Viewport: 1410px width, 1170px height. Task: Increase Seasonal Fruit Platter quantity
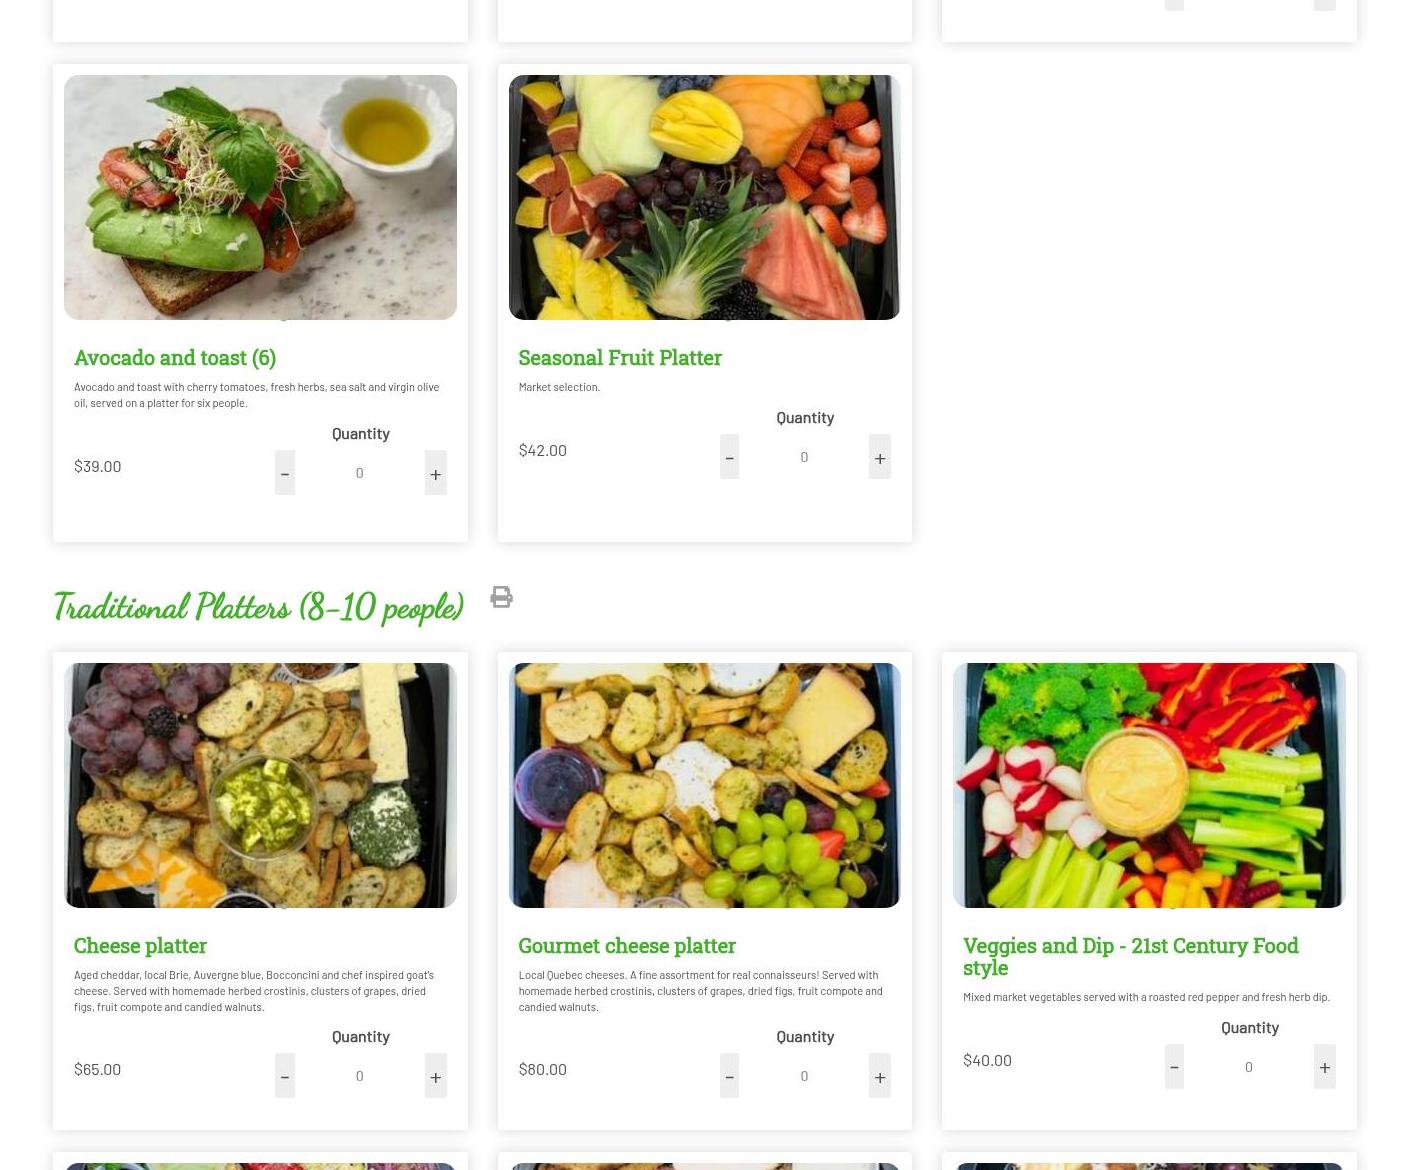(880, 456)
